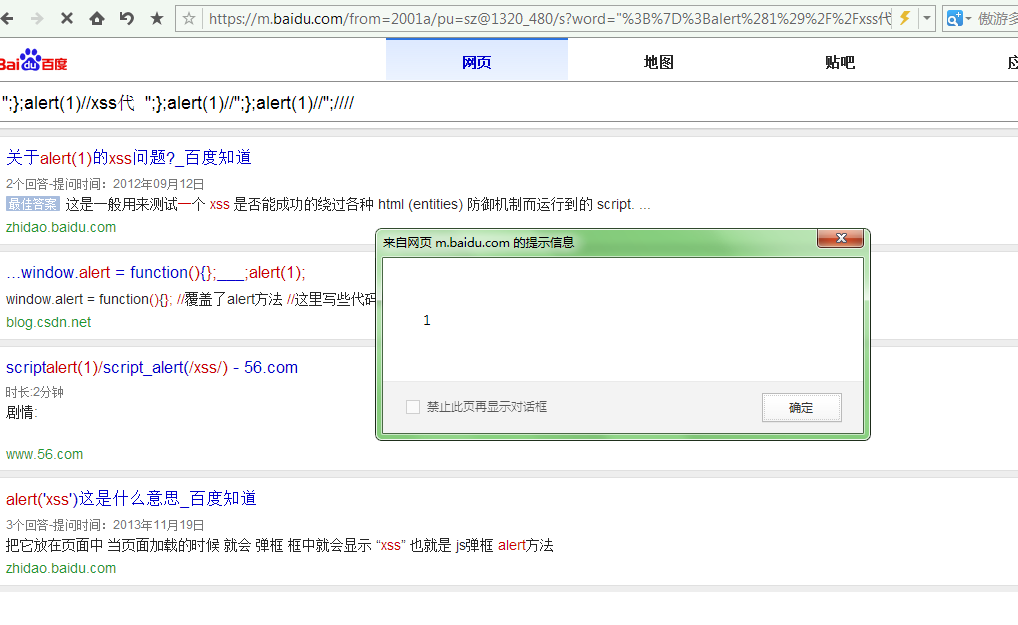Open result window.alert = function(){}

pos(156,273)
